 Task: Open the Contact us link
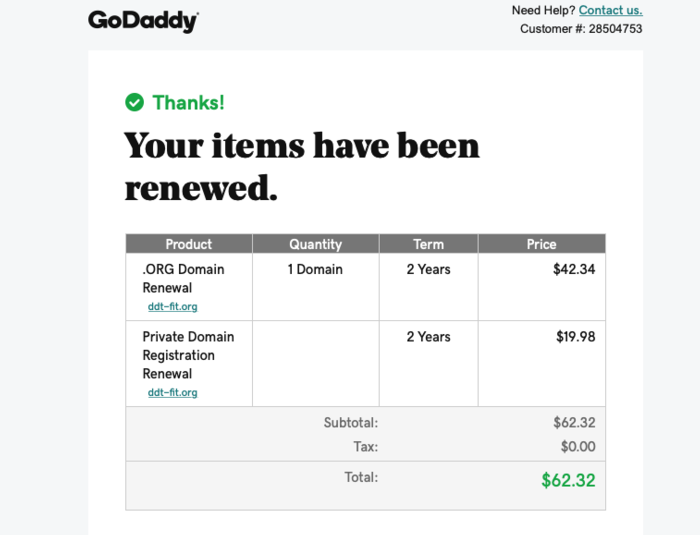coord(610,10)
